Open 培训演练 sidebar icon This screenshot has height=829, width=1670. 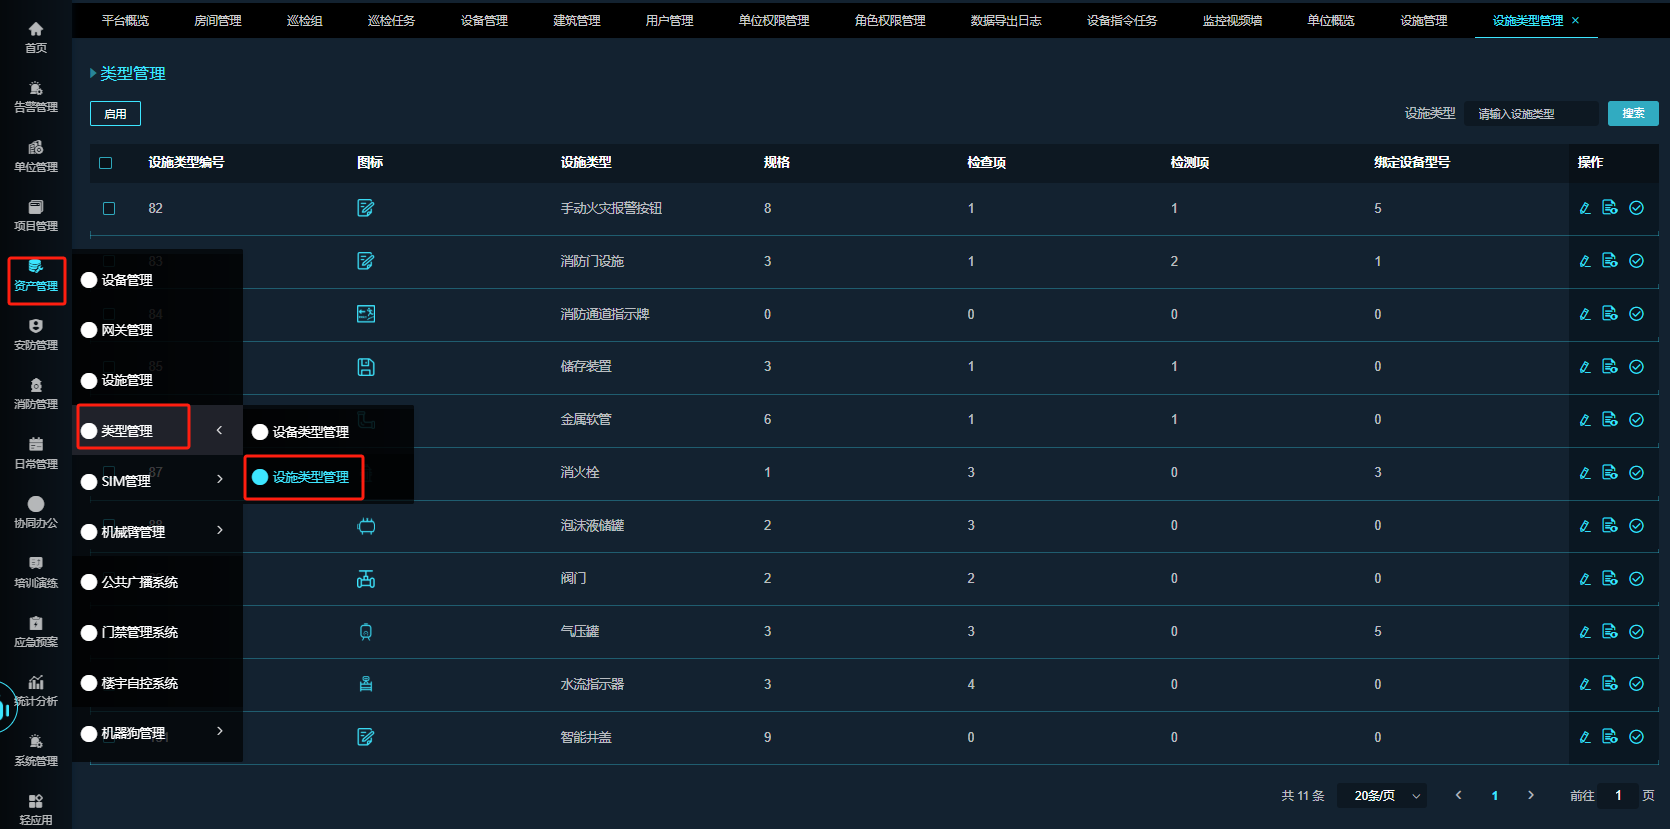[36, 573]
